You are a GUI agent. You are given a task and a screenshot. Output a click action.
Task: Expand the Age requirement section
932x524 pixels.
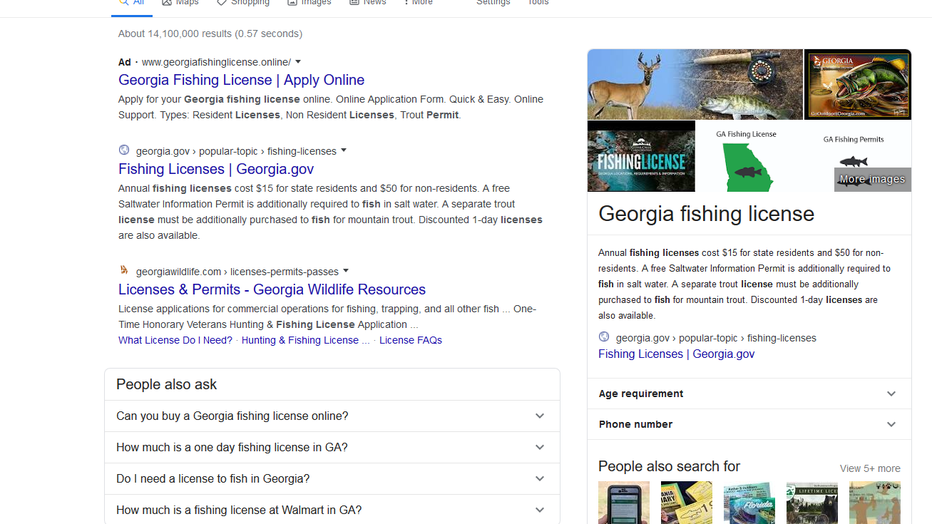point(749,394)
